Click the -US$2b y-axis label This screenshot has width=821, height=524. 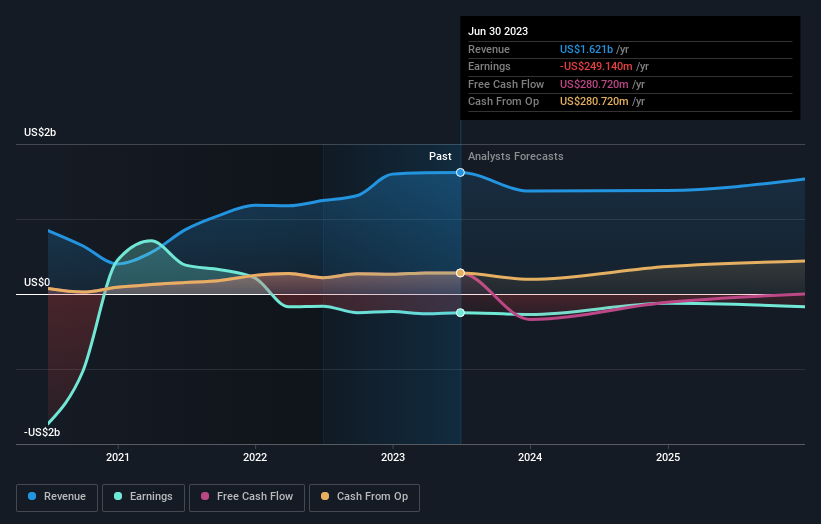click(42, 432)
